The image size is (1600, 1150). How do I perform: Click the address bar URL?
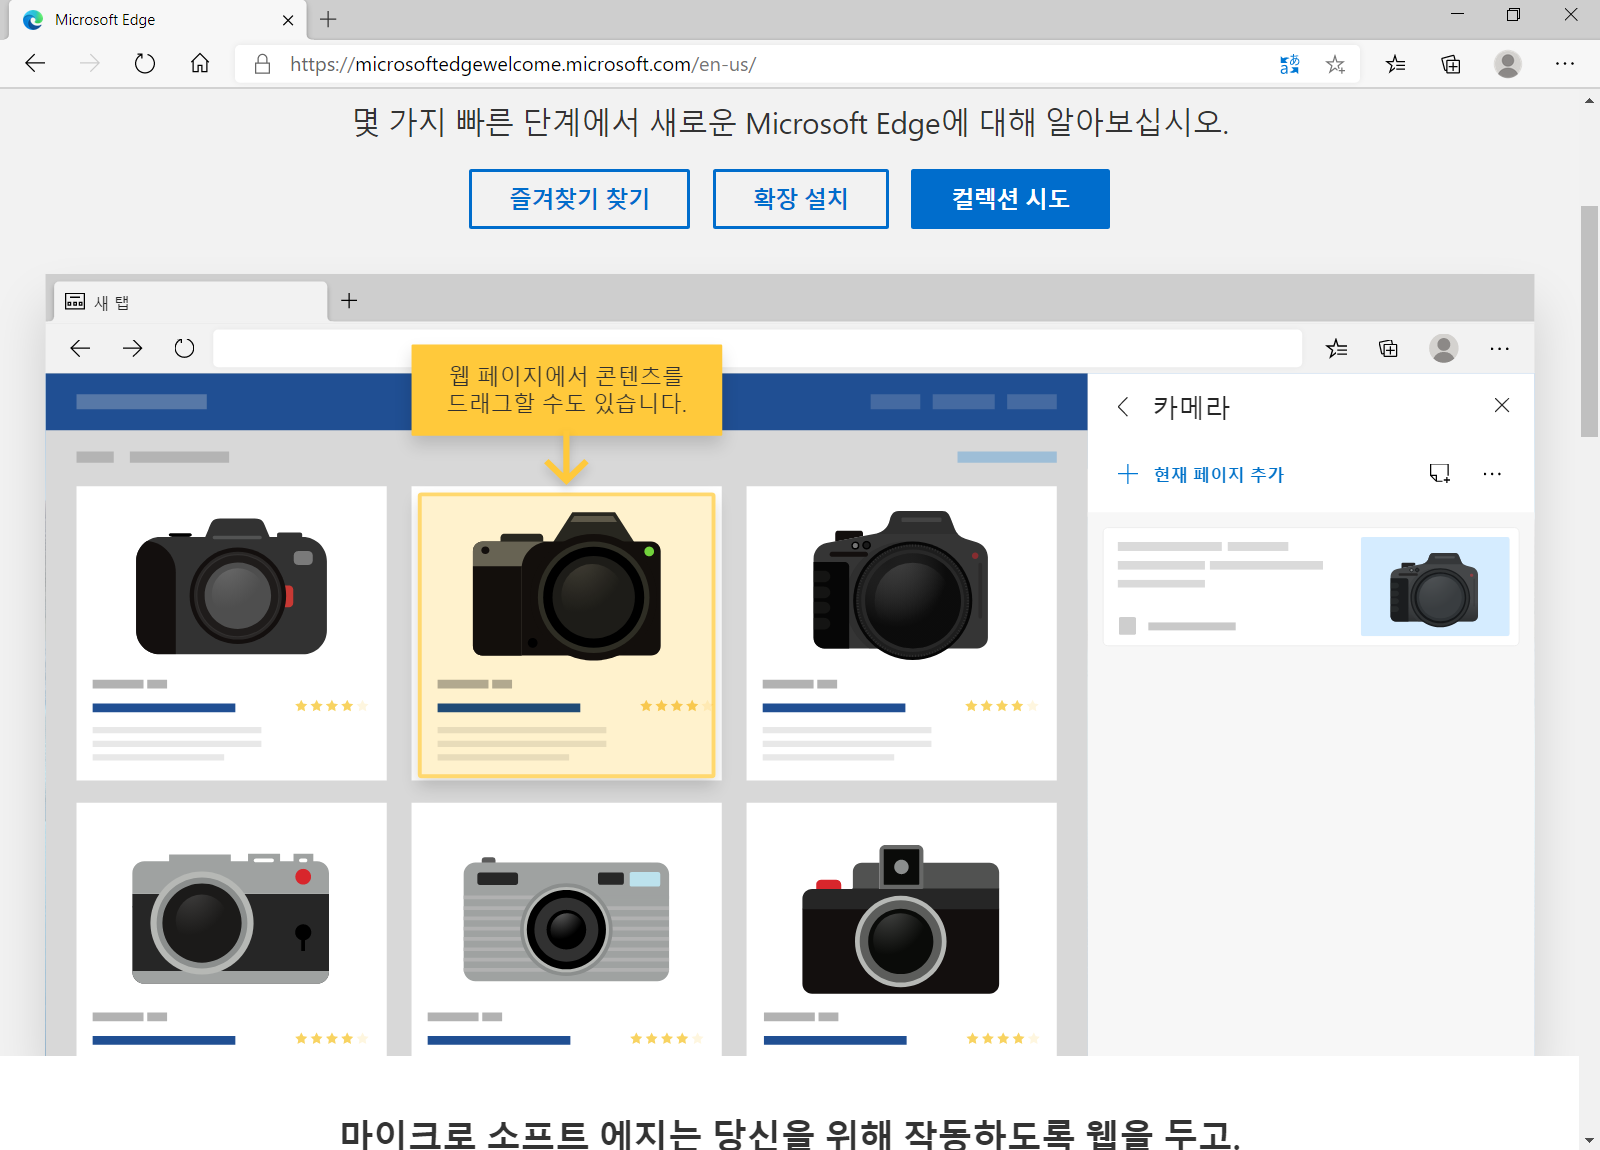coord(523,64)
